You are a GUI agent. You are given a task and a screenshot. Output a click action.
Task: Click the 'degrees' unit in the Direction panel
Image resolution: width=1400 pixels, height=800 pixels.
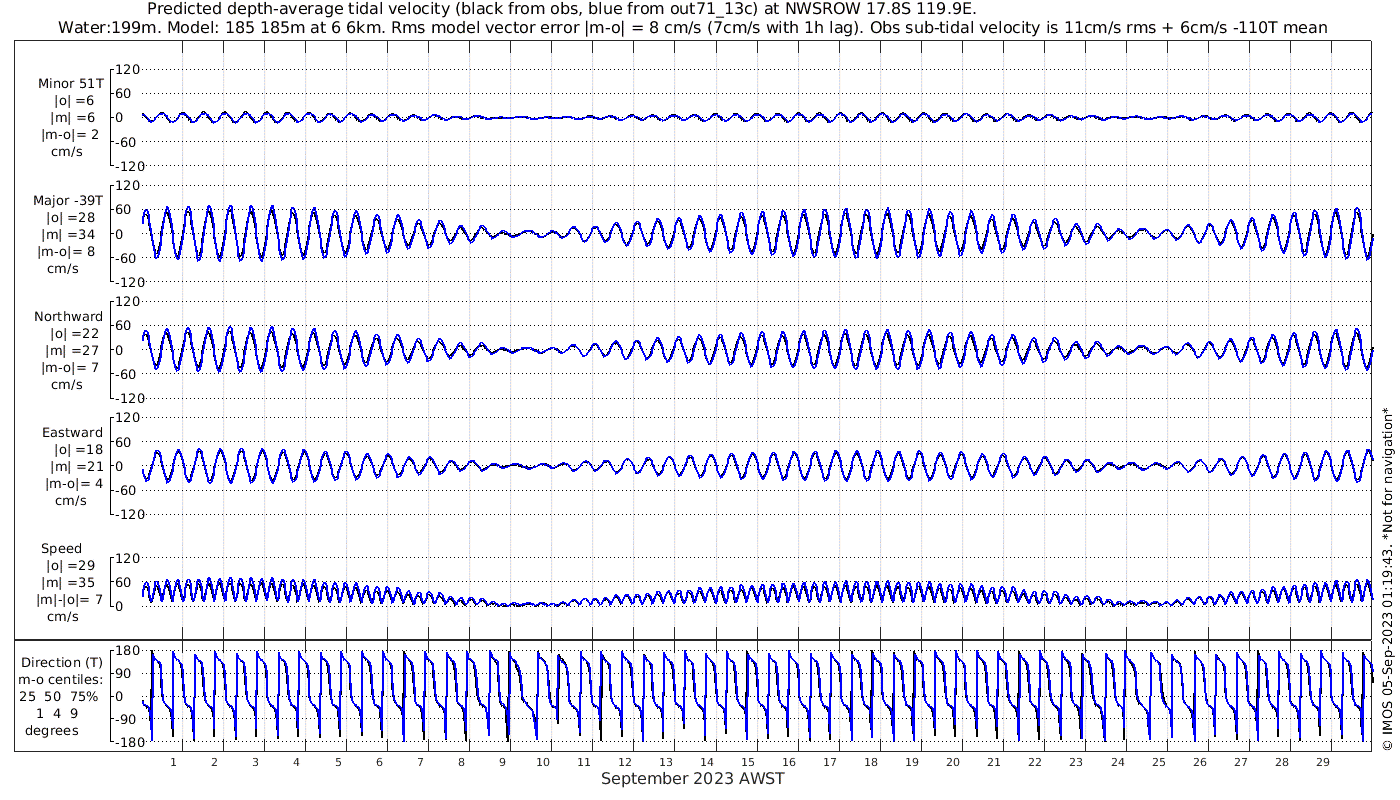[x=52, y=730]
